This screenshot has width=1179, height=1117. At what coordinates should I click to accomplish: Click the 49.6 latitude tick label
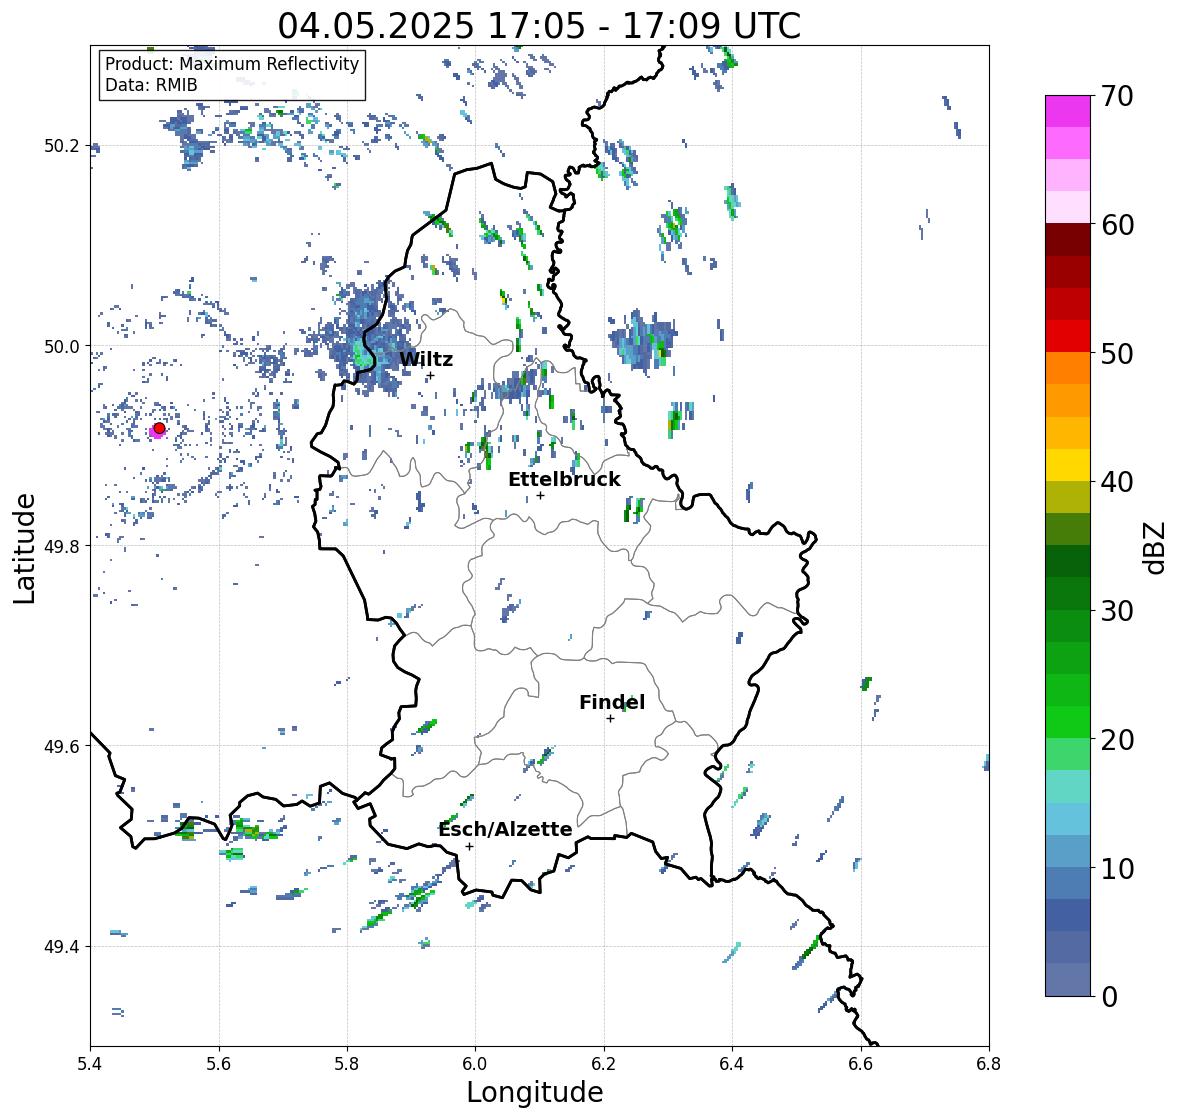pyautogui.click(x=62, y=746)
